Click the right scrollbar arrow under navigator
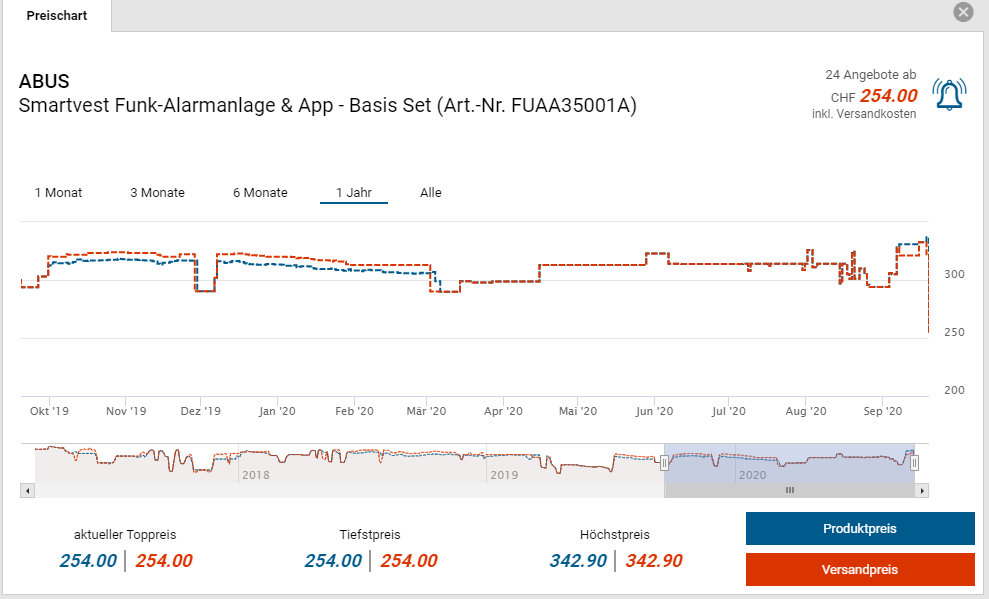Screen dimensions: 989x599 coord(922,491)
